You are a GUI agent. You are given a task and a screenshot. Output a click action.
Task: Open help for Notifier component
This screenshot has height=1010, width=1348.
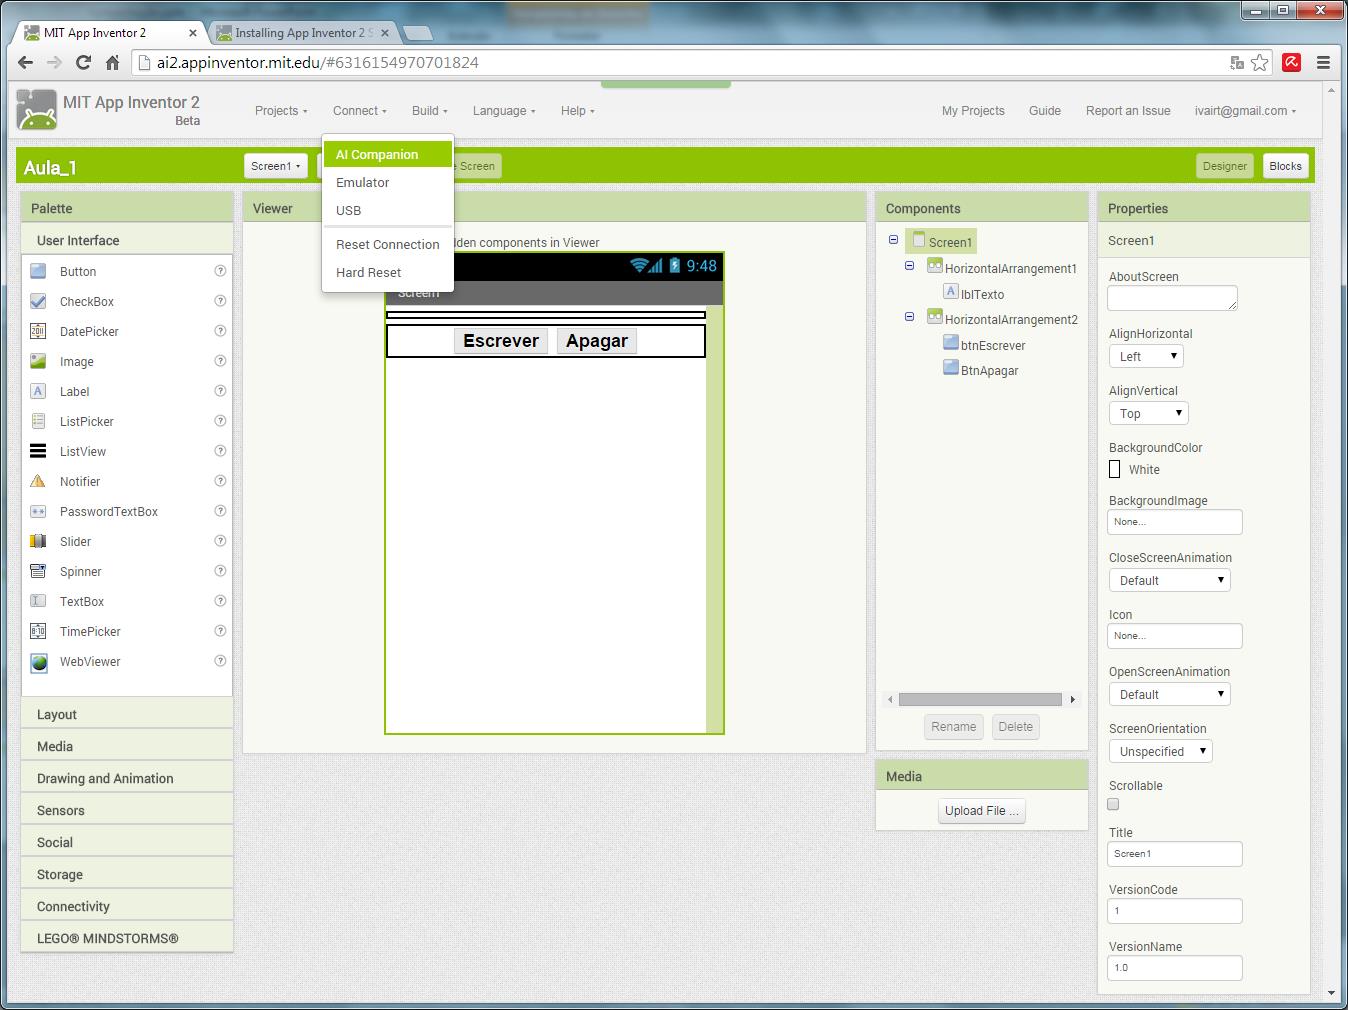click(x=220, y=481)
